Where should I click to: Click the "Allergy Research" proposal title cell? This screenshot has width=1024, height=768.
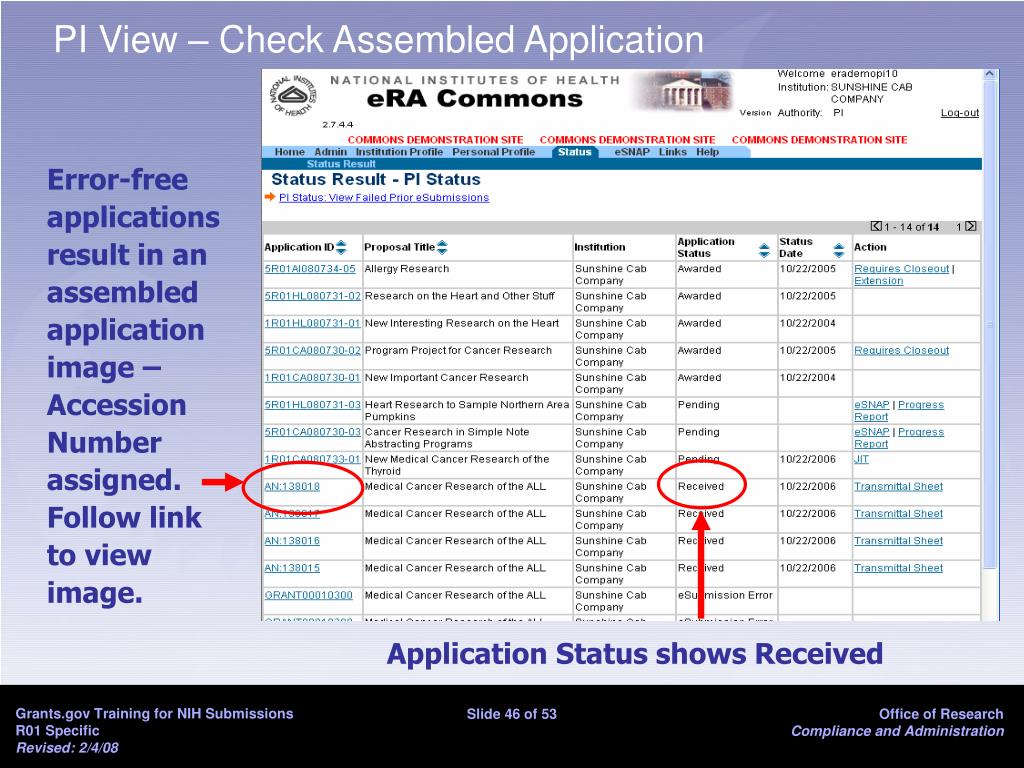point(407,269)
